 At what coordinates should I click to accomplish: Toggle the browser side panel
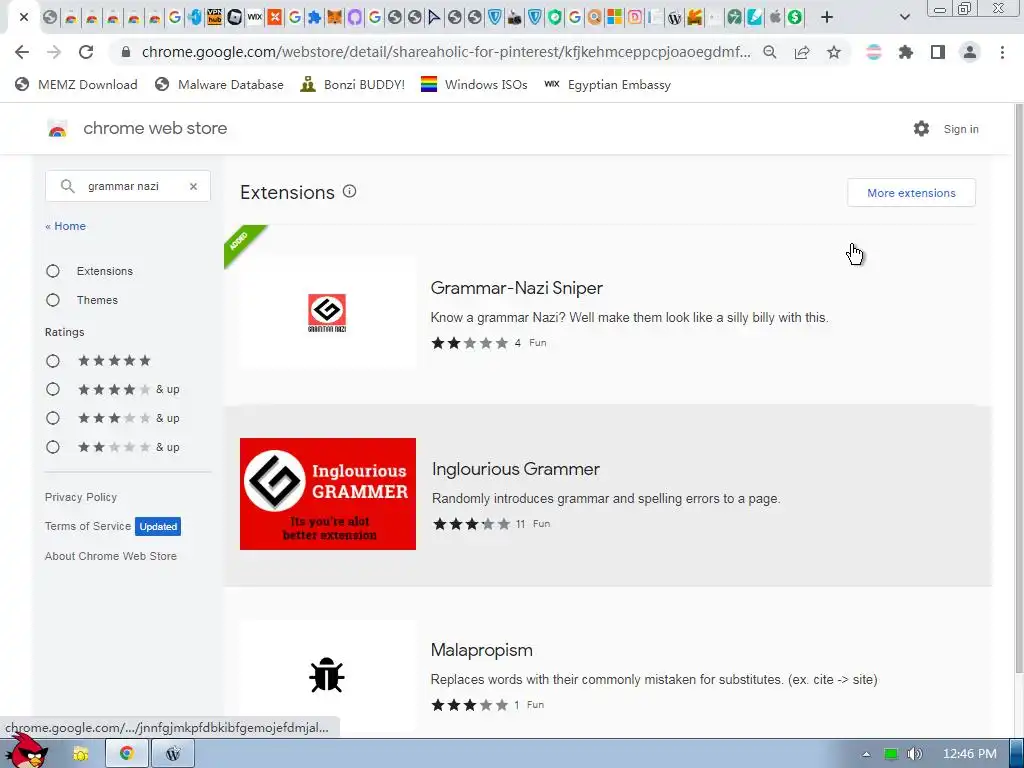pos(938,52)
